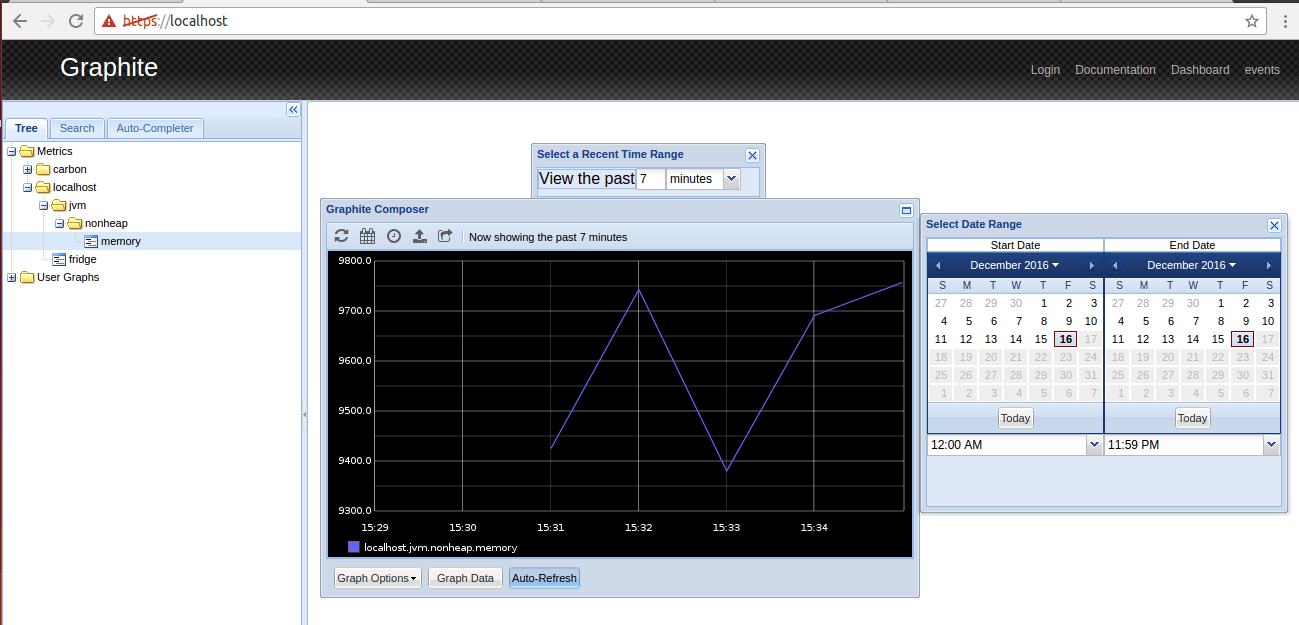Open the Dashboard link in header
1299x625 pixels.
click(1200, 70)
